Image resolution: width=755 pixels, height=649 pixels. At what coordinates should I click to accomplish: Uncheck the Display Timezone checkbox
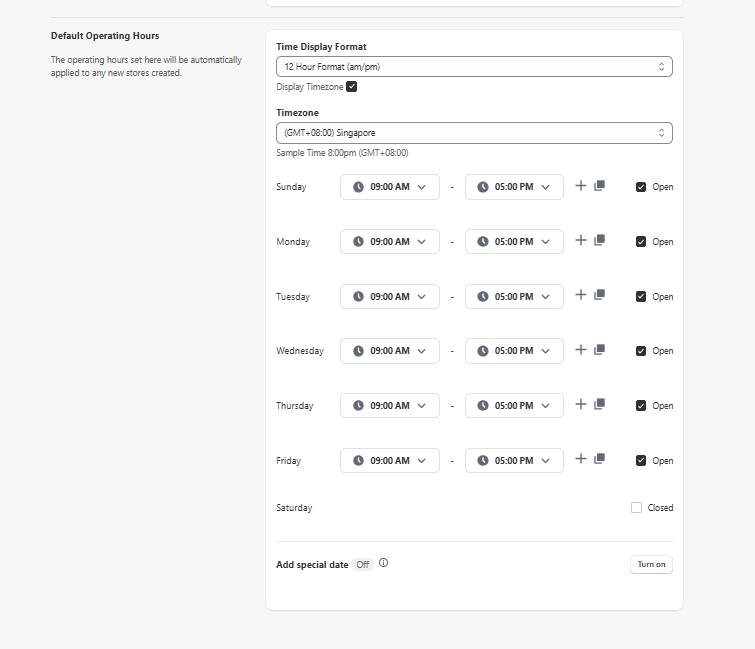click(x=351, y=87)
